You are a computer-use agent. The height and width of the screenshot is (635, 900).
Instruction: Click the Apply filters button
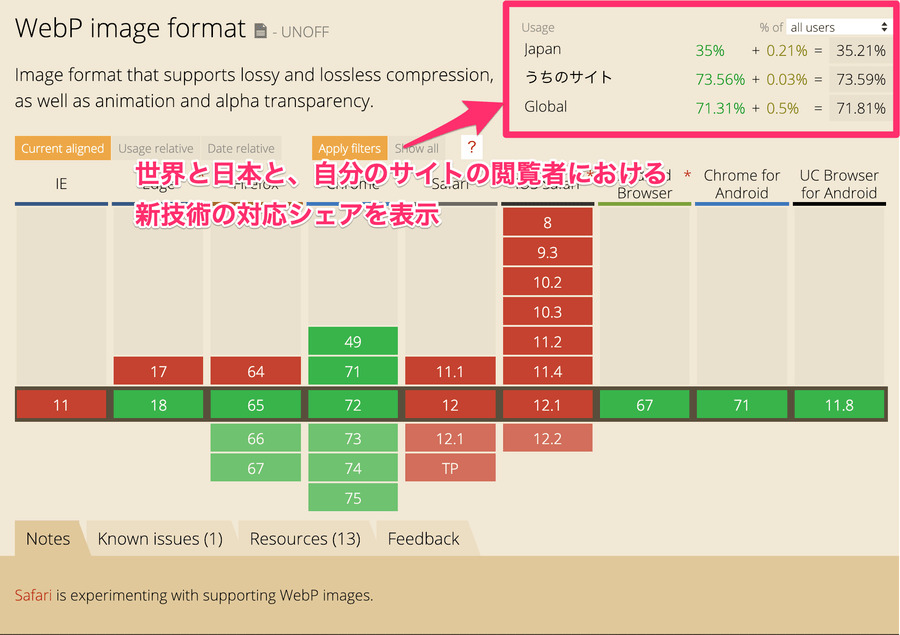click(x=350, y=148)
